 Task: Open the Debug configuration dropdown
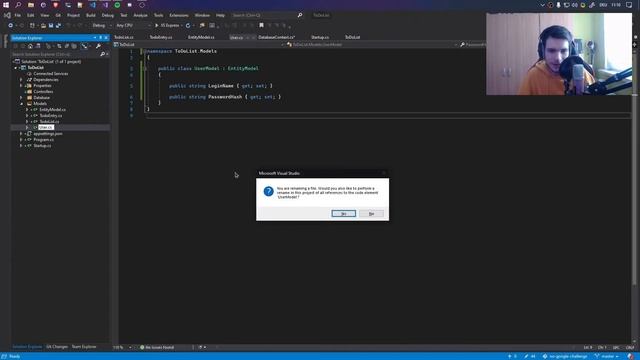click(x=101, y=25)
